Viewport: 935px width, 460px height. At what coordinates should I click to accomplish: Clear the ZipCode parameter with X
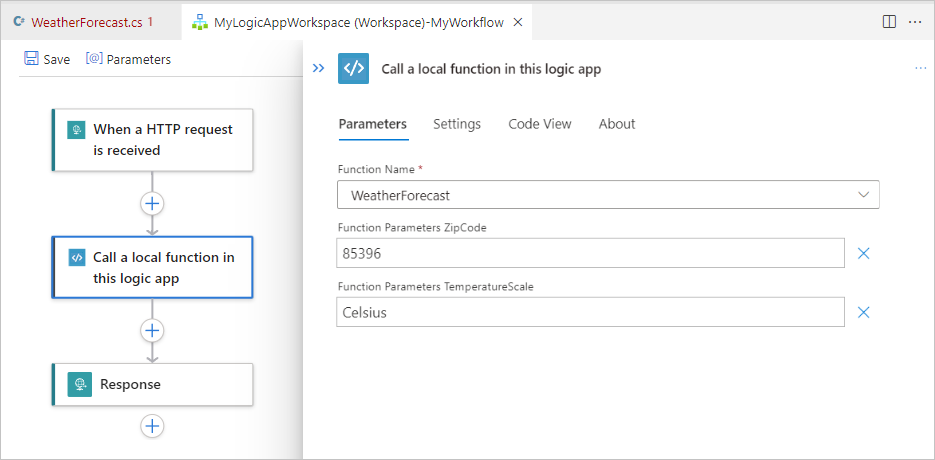coord(864,254)
